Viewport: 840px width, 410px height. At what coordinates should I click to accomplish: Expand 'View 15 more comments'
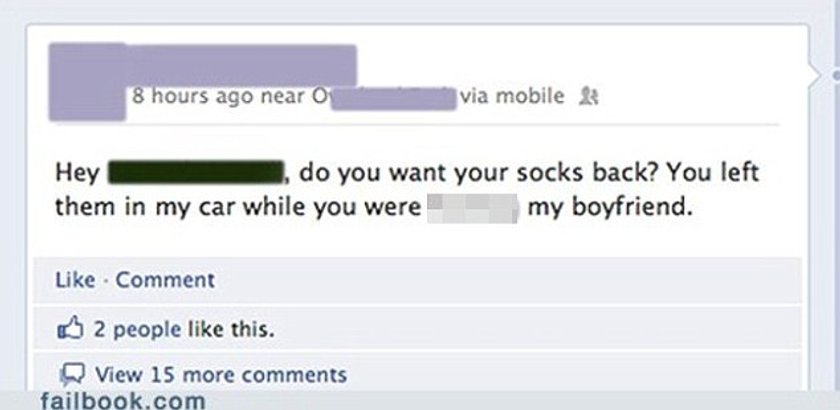tap(221, 374)
